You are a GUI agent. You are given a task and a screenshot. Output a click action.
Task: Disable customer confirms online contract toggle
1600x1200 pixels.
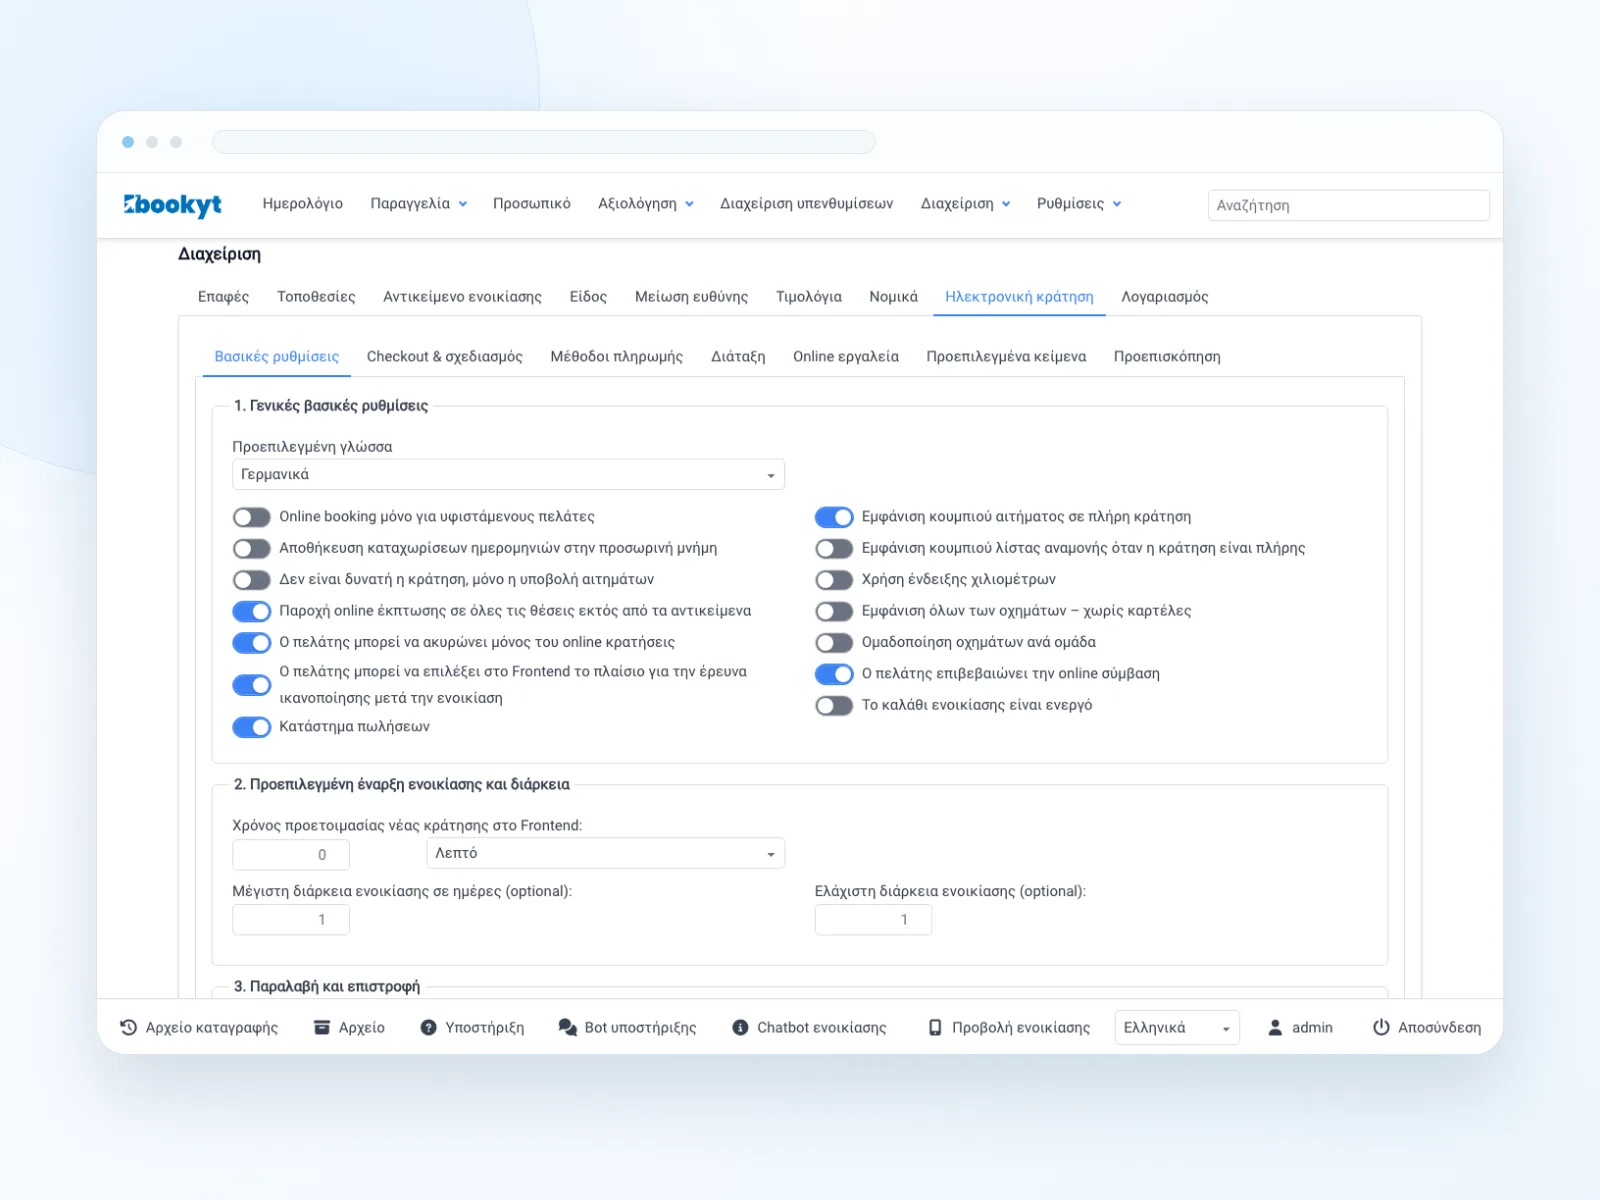click(x=834, y=674)
